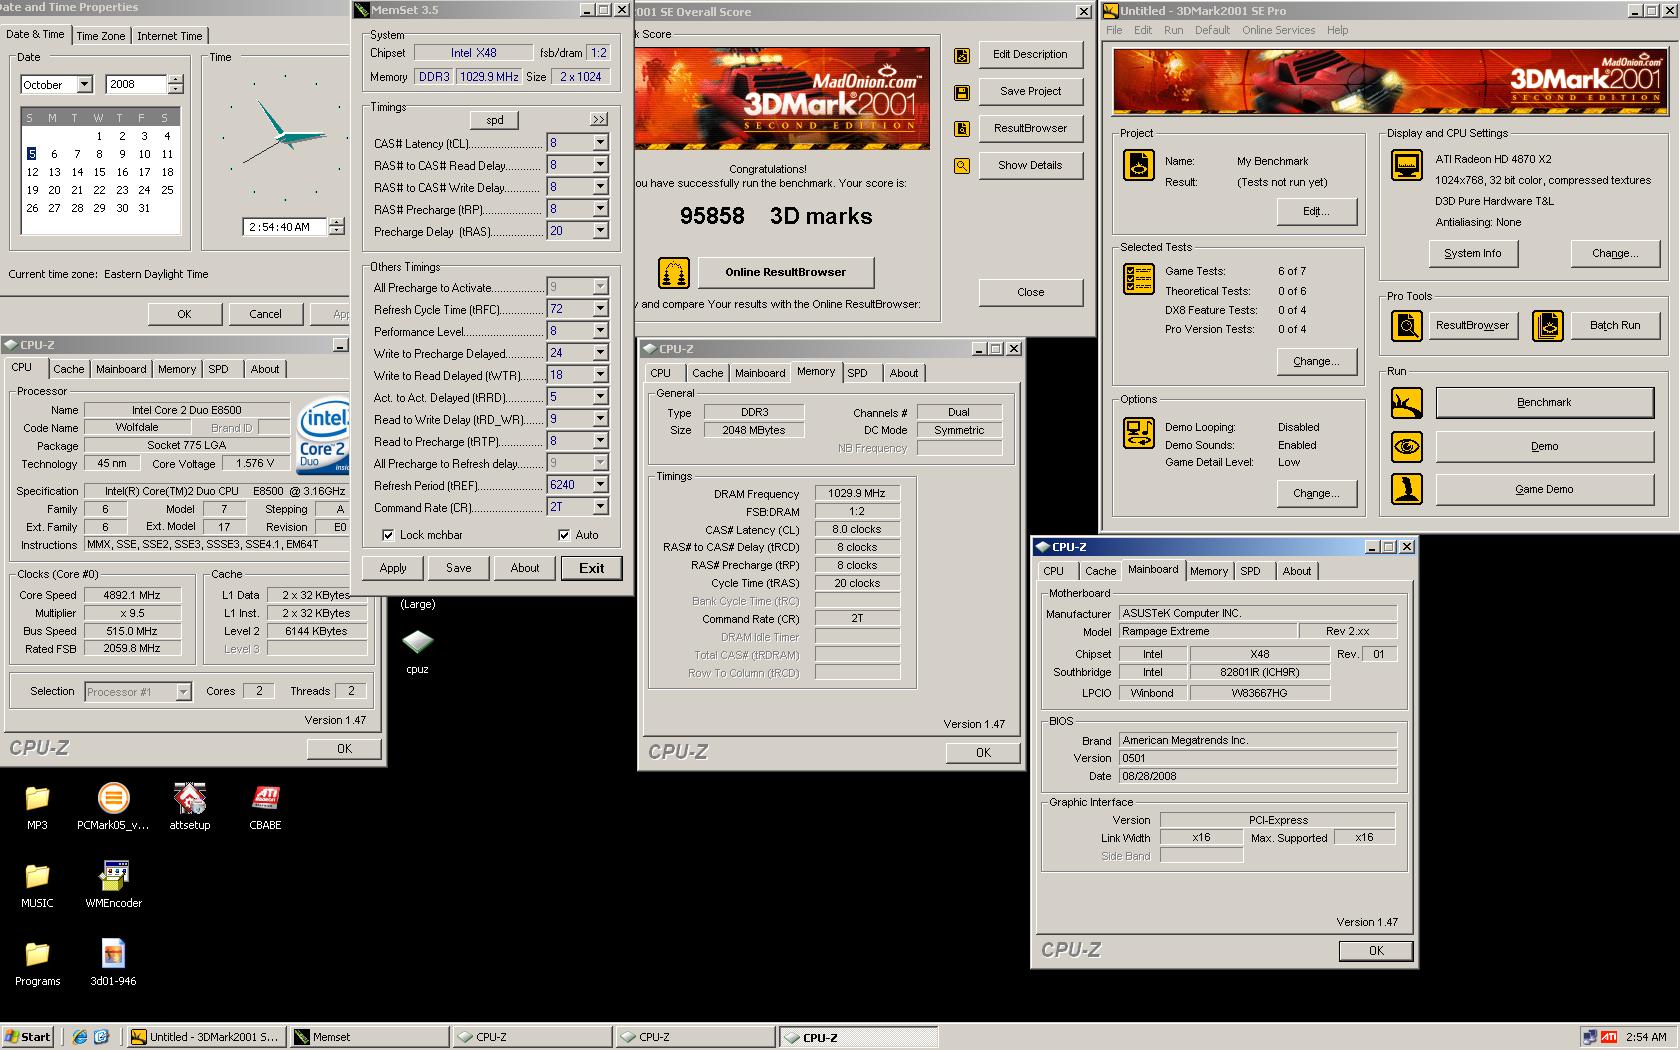Click the time field showing 2:54:40 AM
This screenshot has width=1680, height=1050.
[x=286, y=227]
